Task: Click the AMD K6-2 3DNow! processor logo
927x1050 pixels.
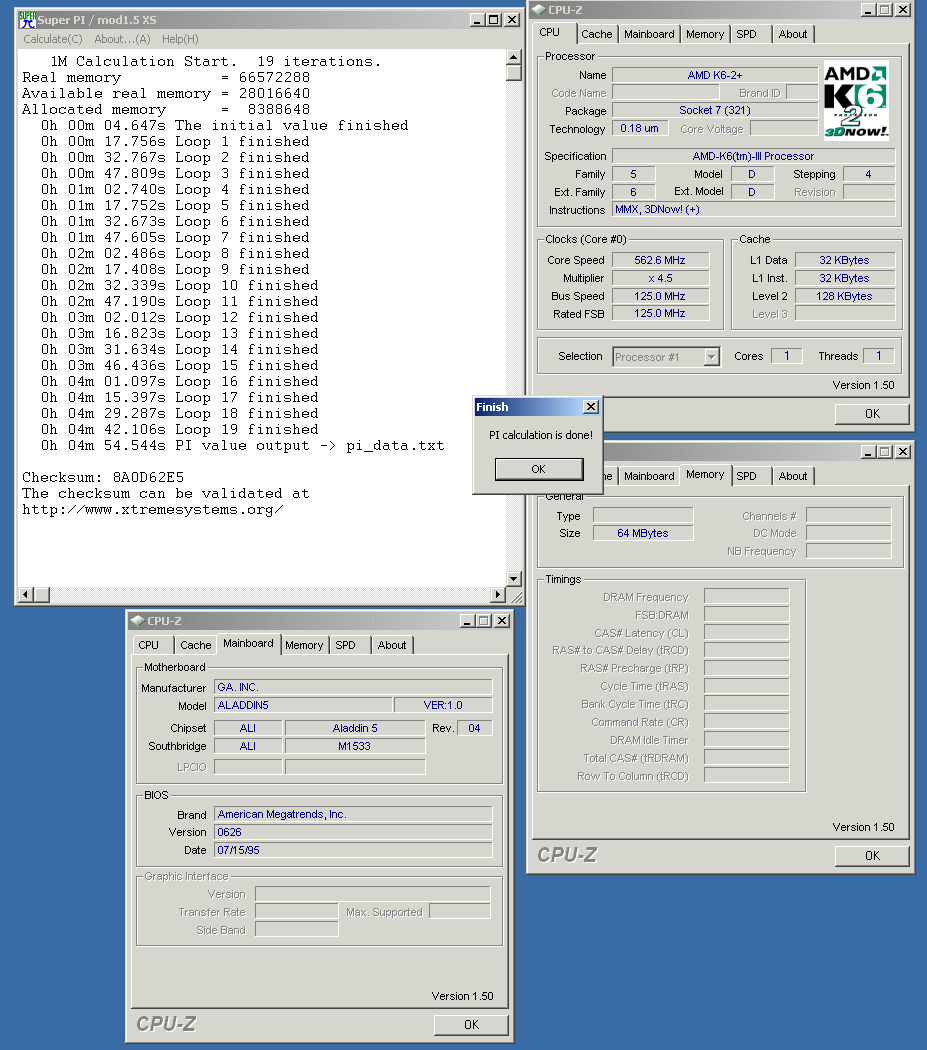Action: click(x=855, y=101)
